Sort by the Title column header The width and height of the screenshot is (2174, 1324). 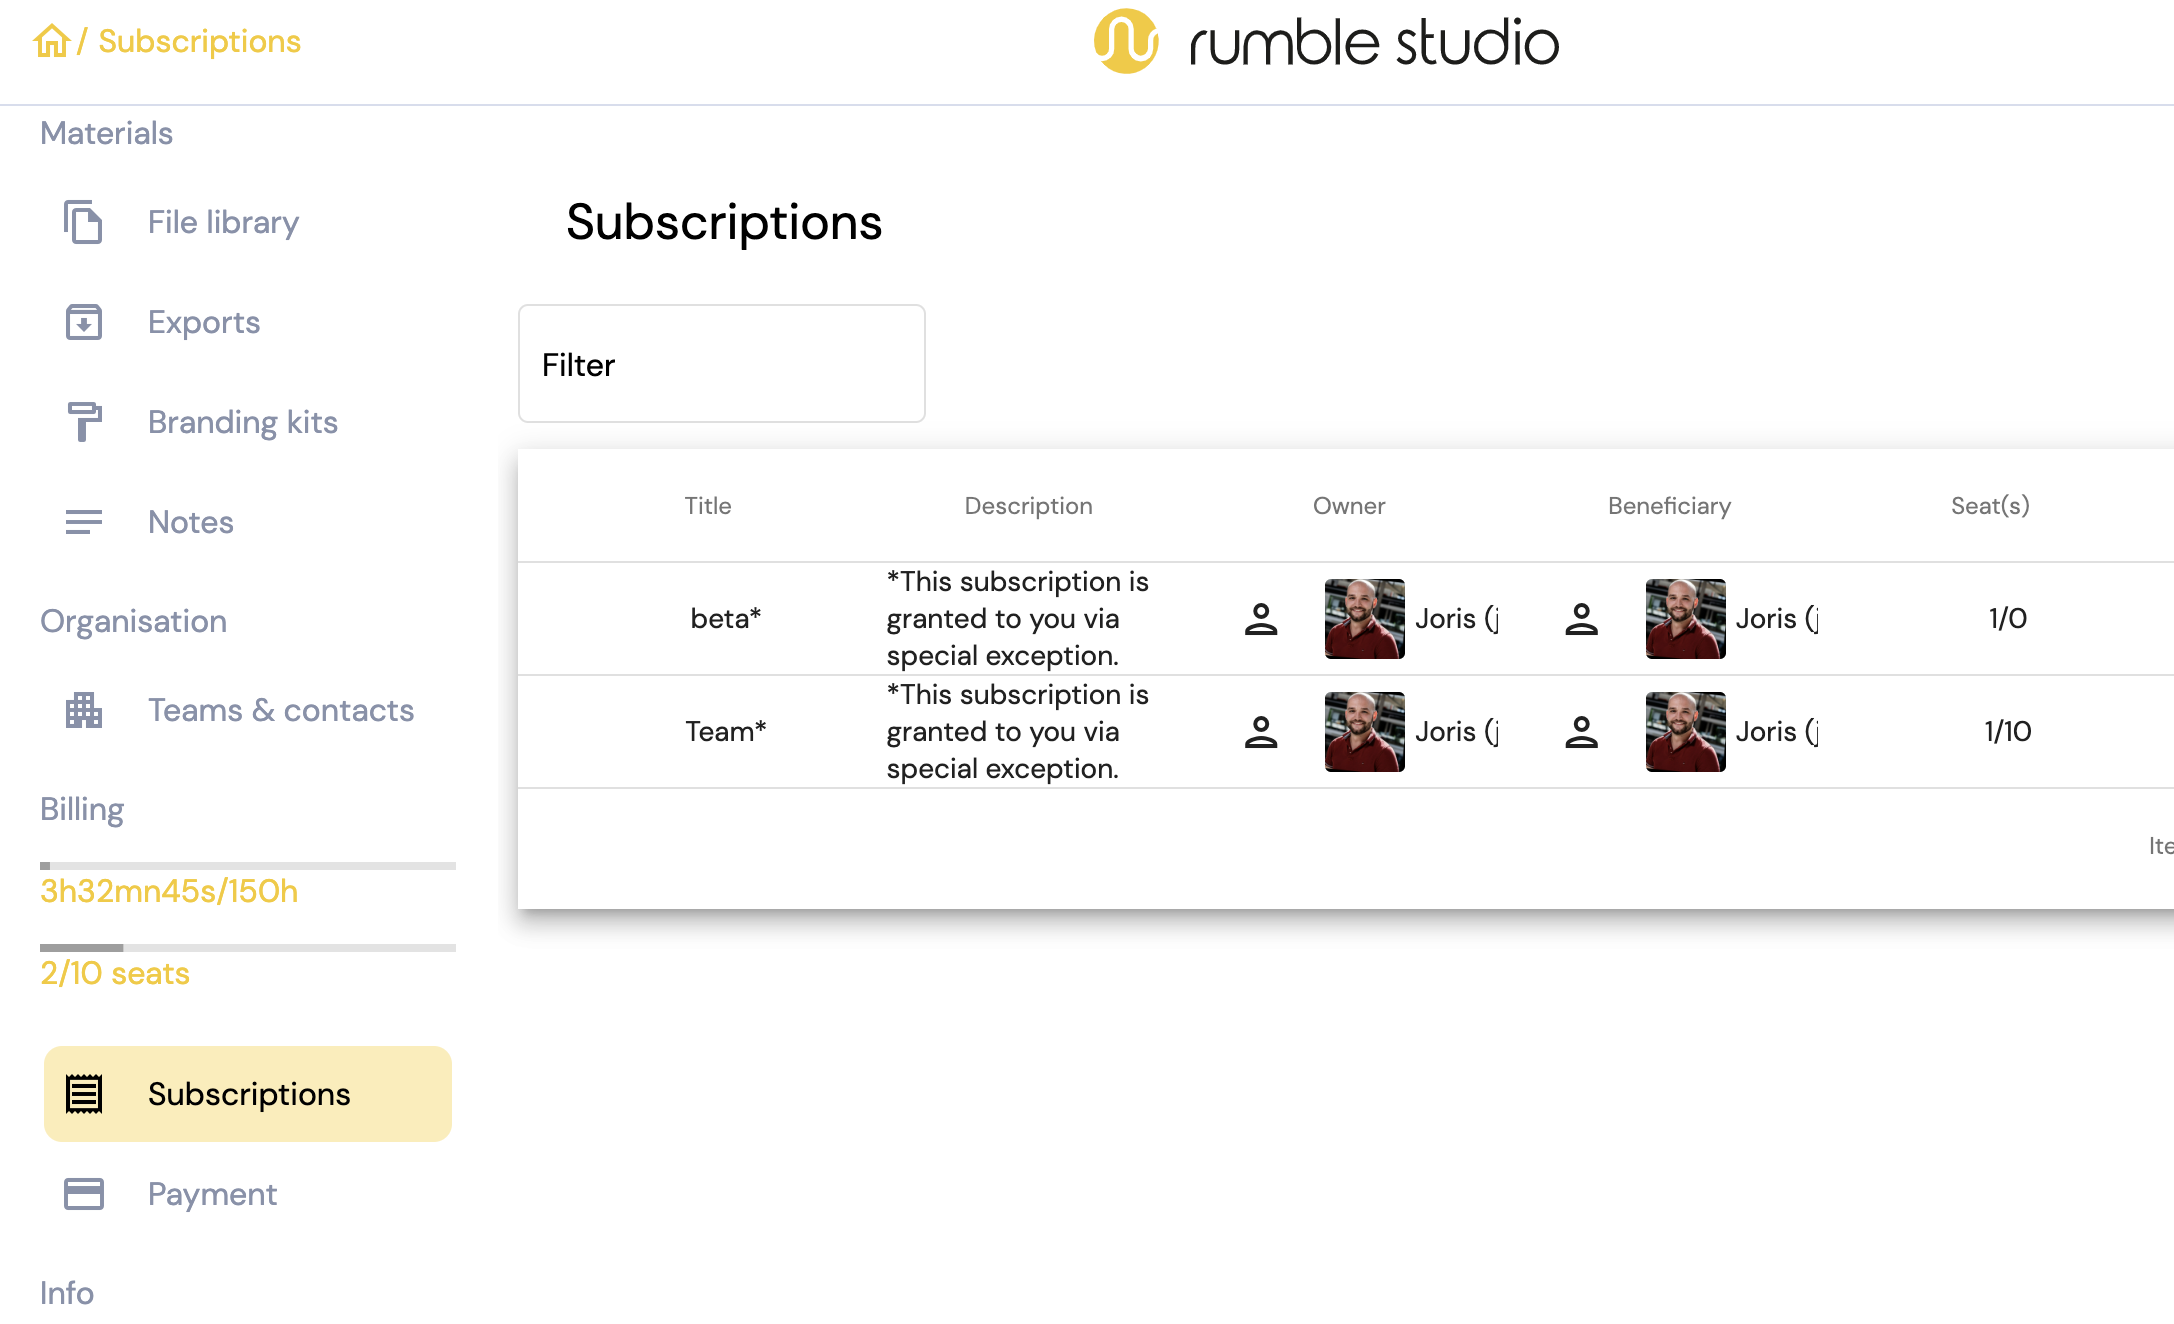tap(708, 506)
